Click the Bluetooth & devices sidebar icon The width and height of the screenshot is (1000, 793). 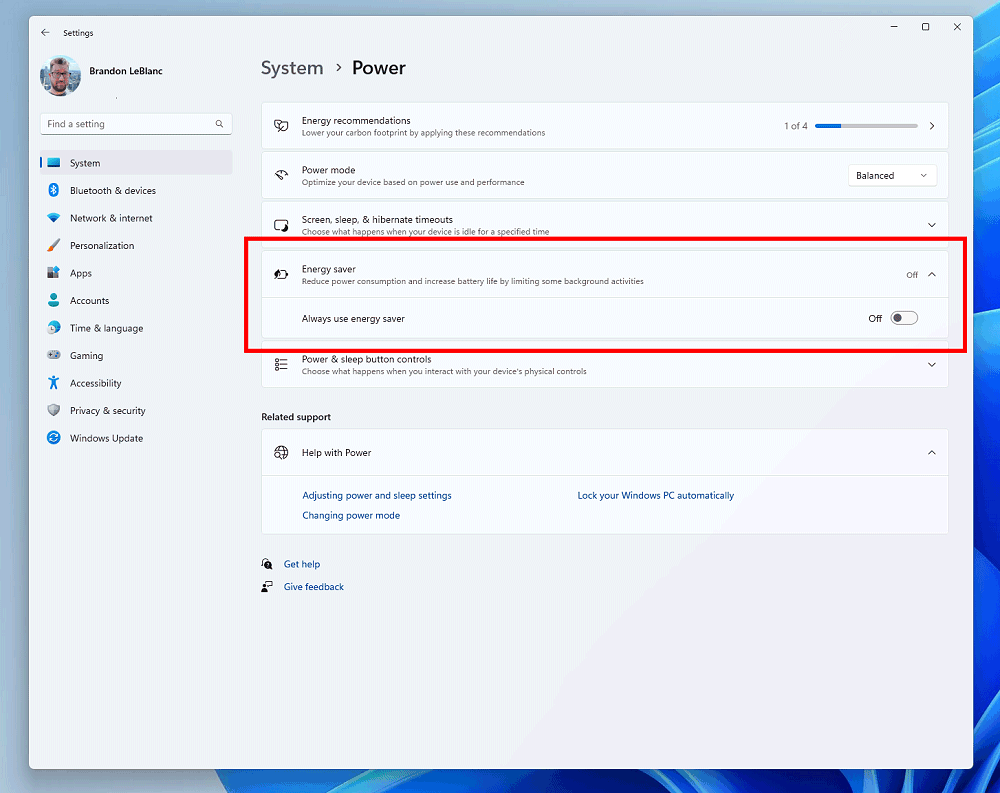click(x=53, y=191)
